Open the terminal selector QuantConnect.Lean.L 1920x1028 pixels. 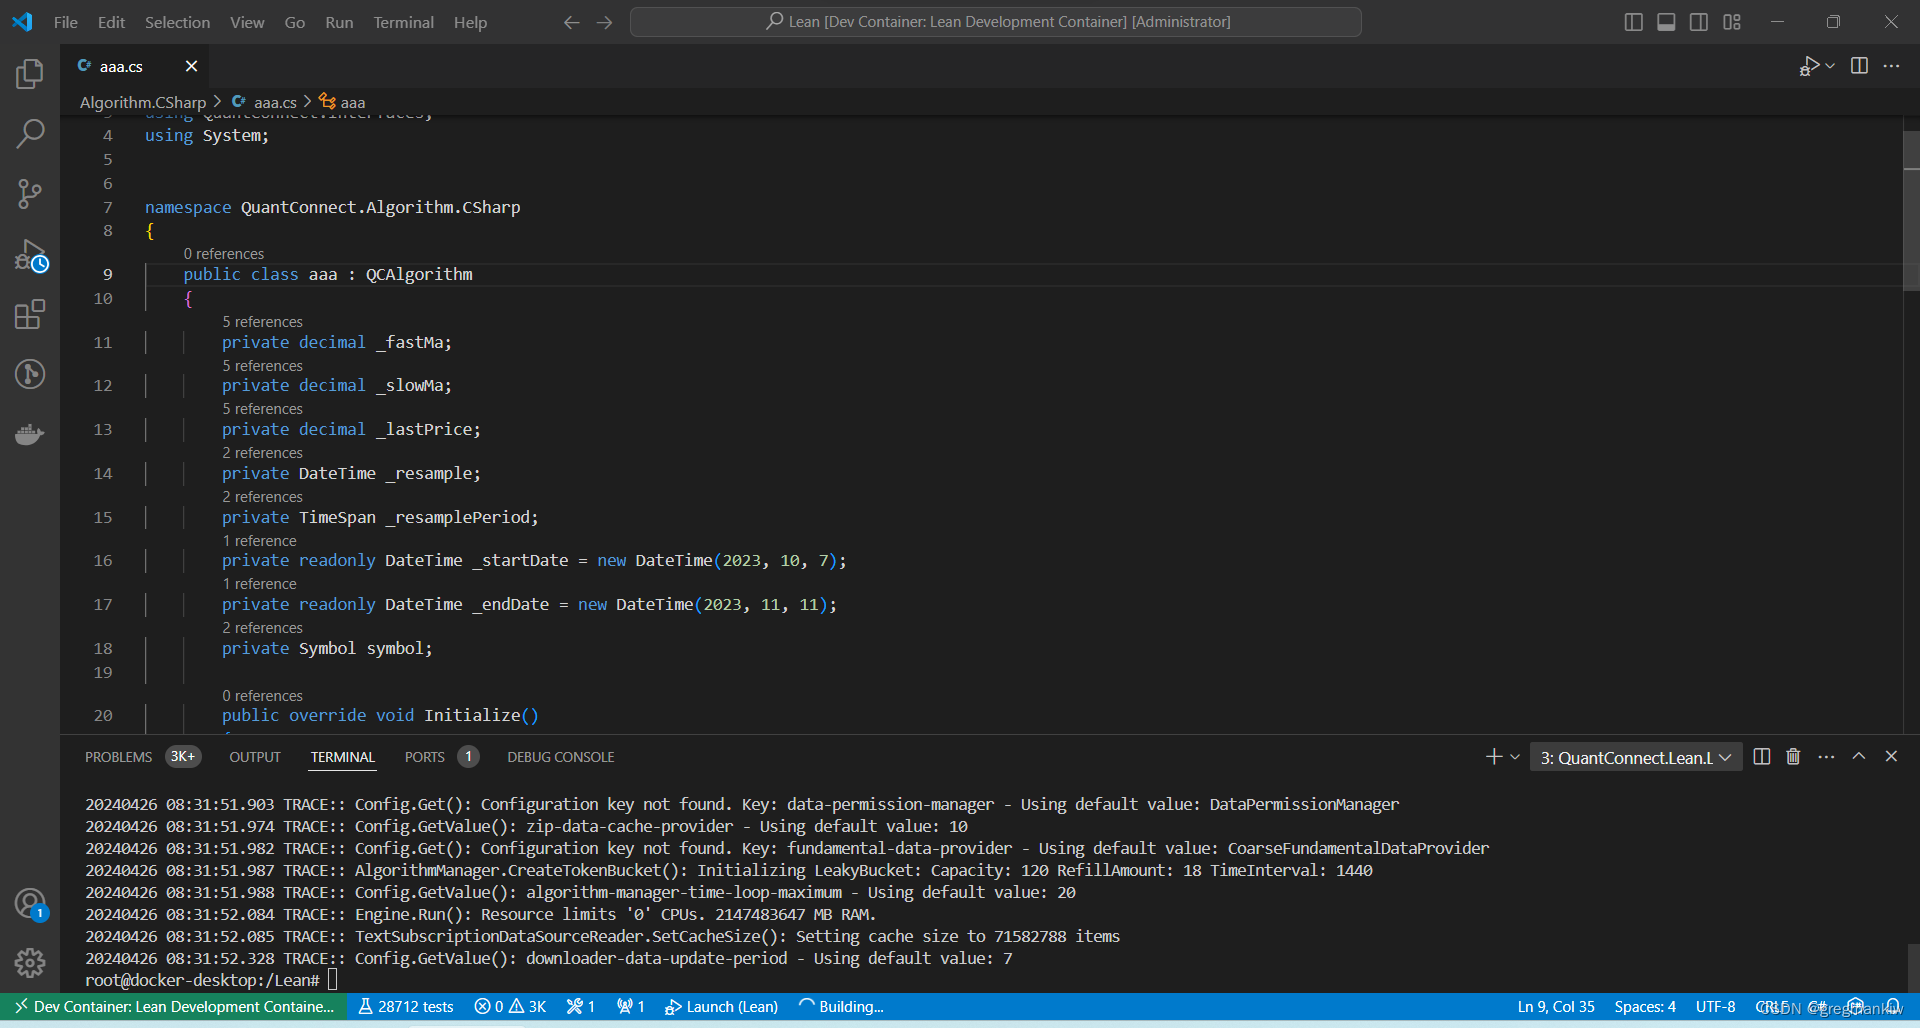1636,758
